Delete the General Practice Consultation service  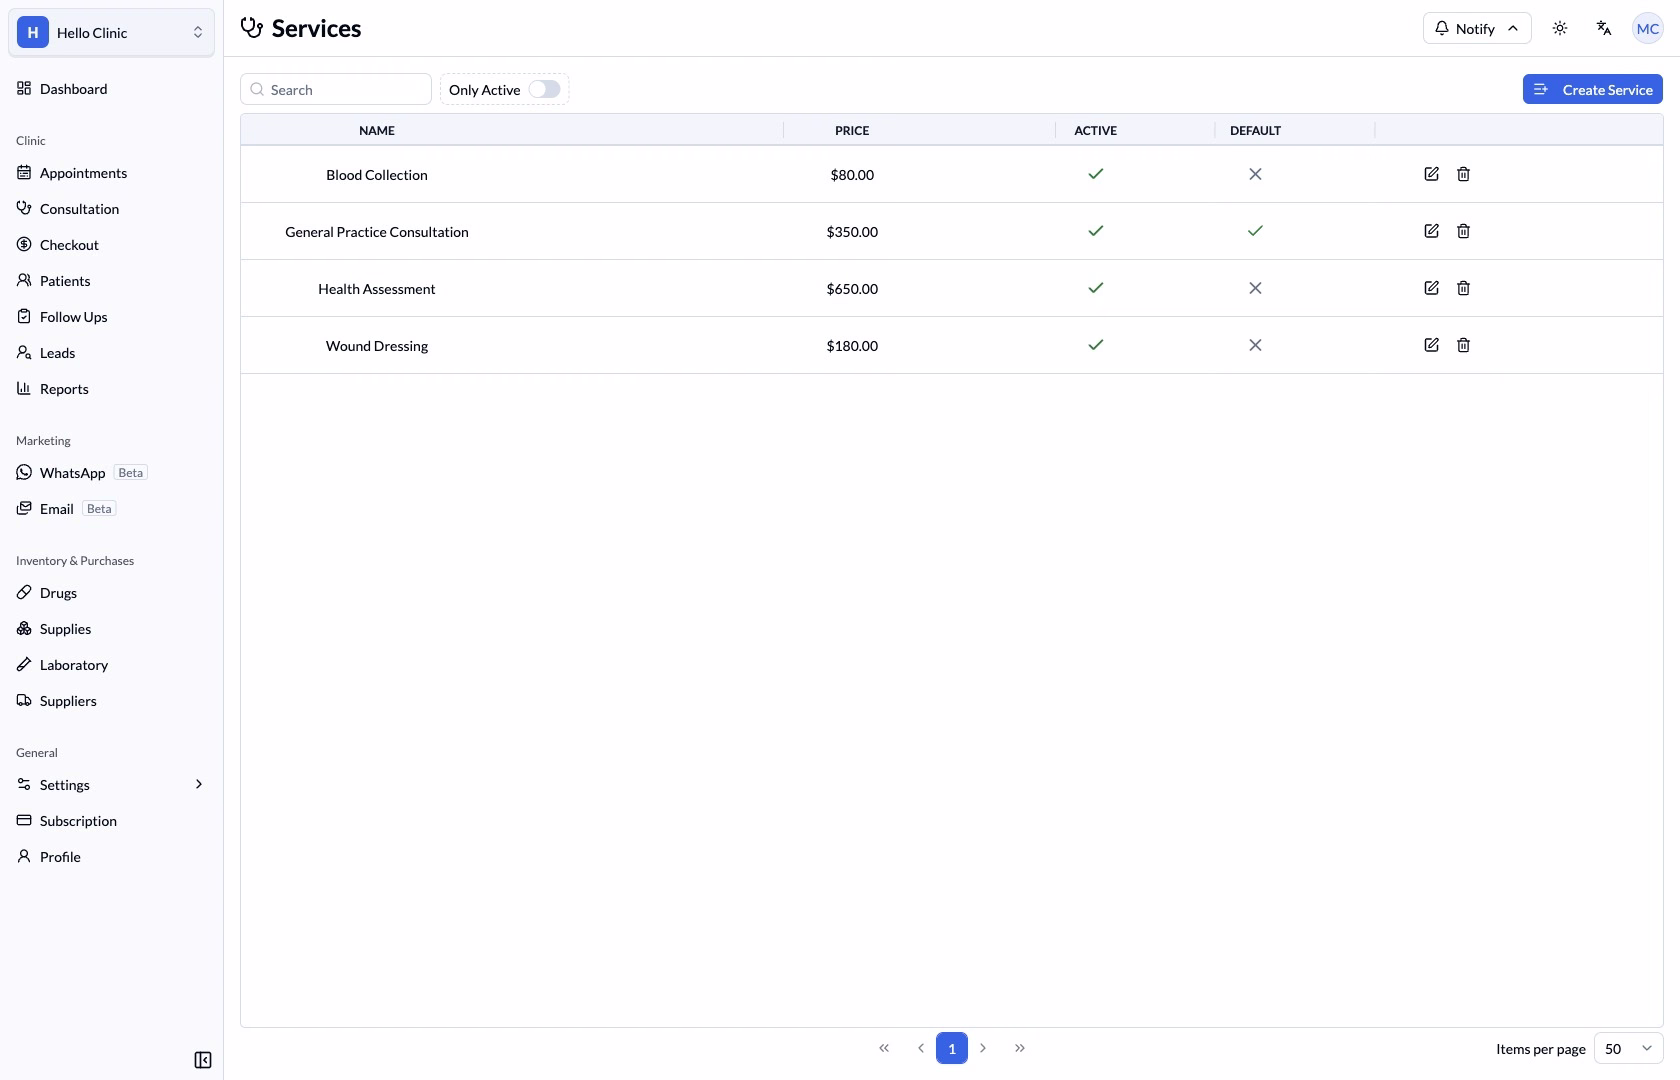(x=1463, y=231)
